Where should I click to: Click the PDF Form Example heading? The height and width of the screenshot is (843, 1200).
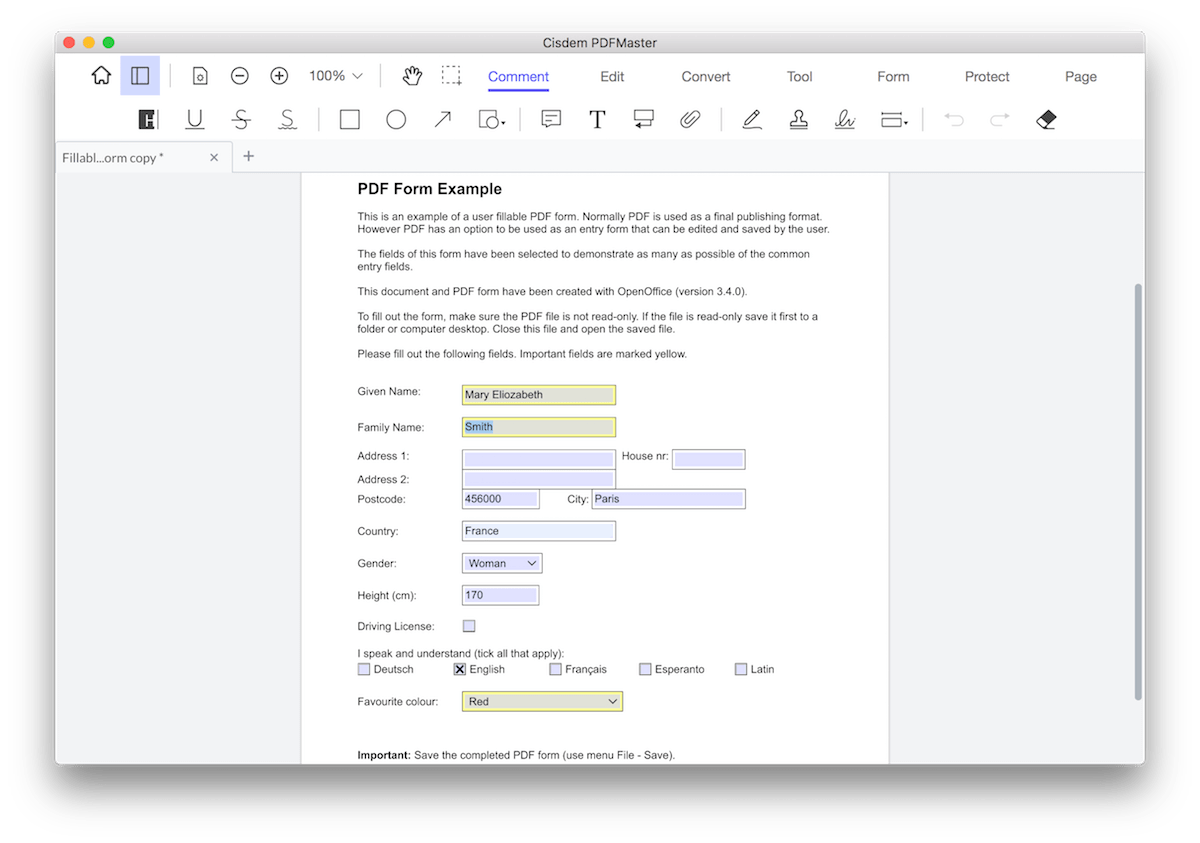[430, 189]
